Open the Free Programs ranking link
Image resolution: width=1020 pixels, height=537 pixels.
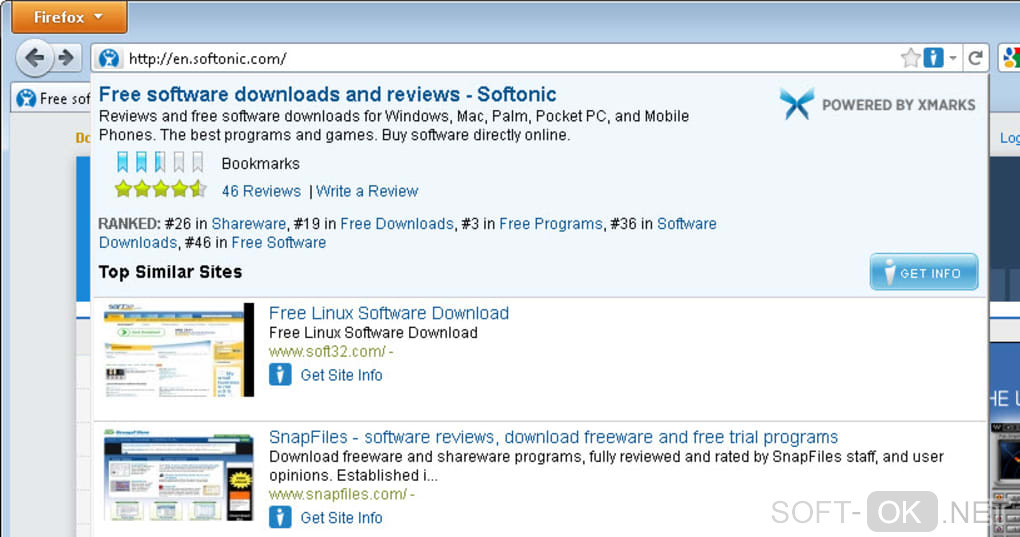click(551, 224)
